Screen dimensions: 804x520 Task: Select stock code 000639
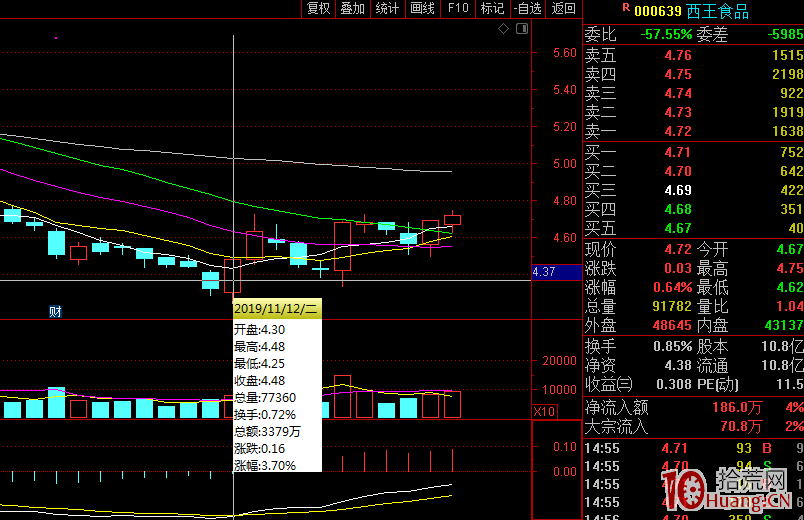point(658,11)
